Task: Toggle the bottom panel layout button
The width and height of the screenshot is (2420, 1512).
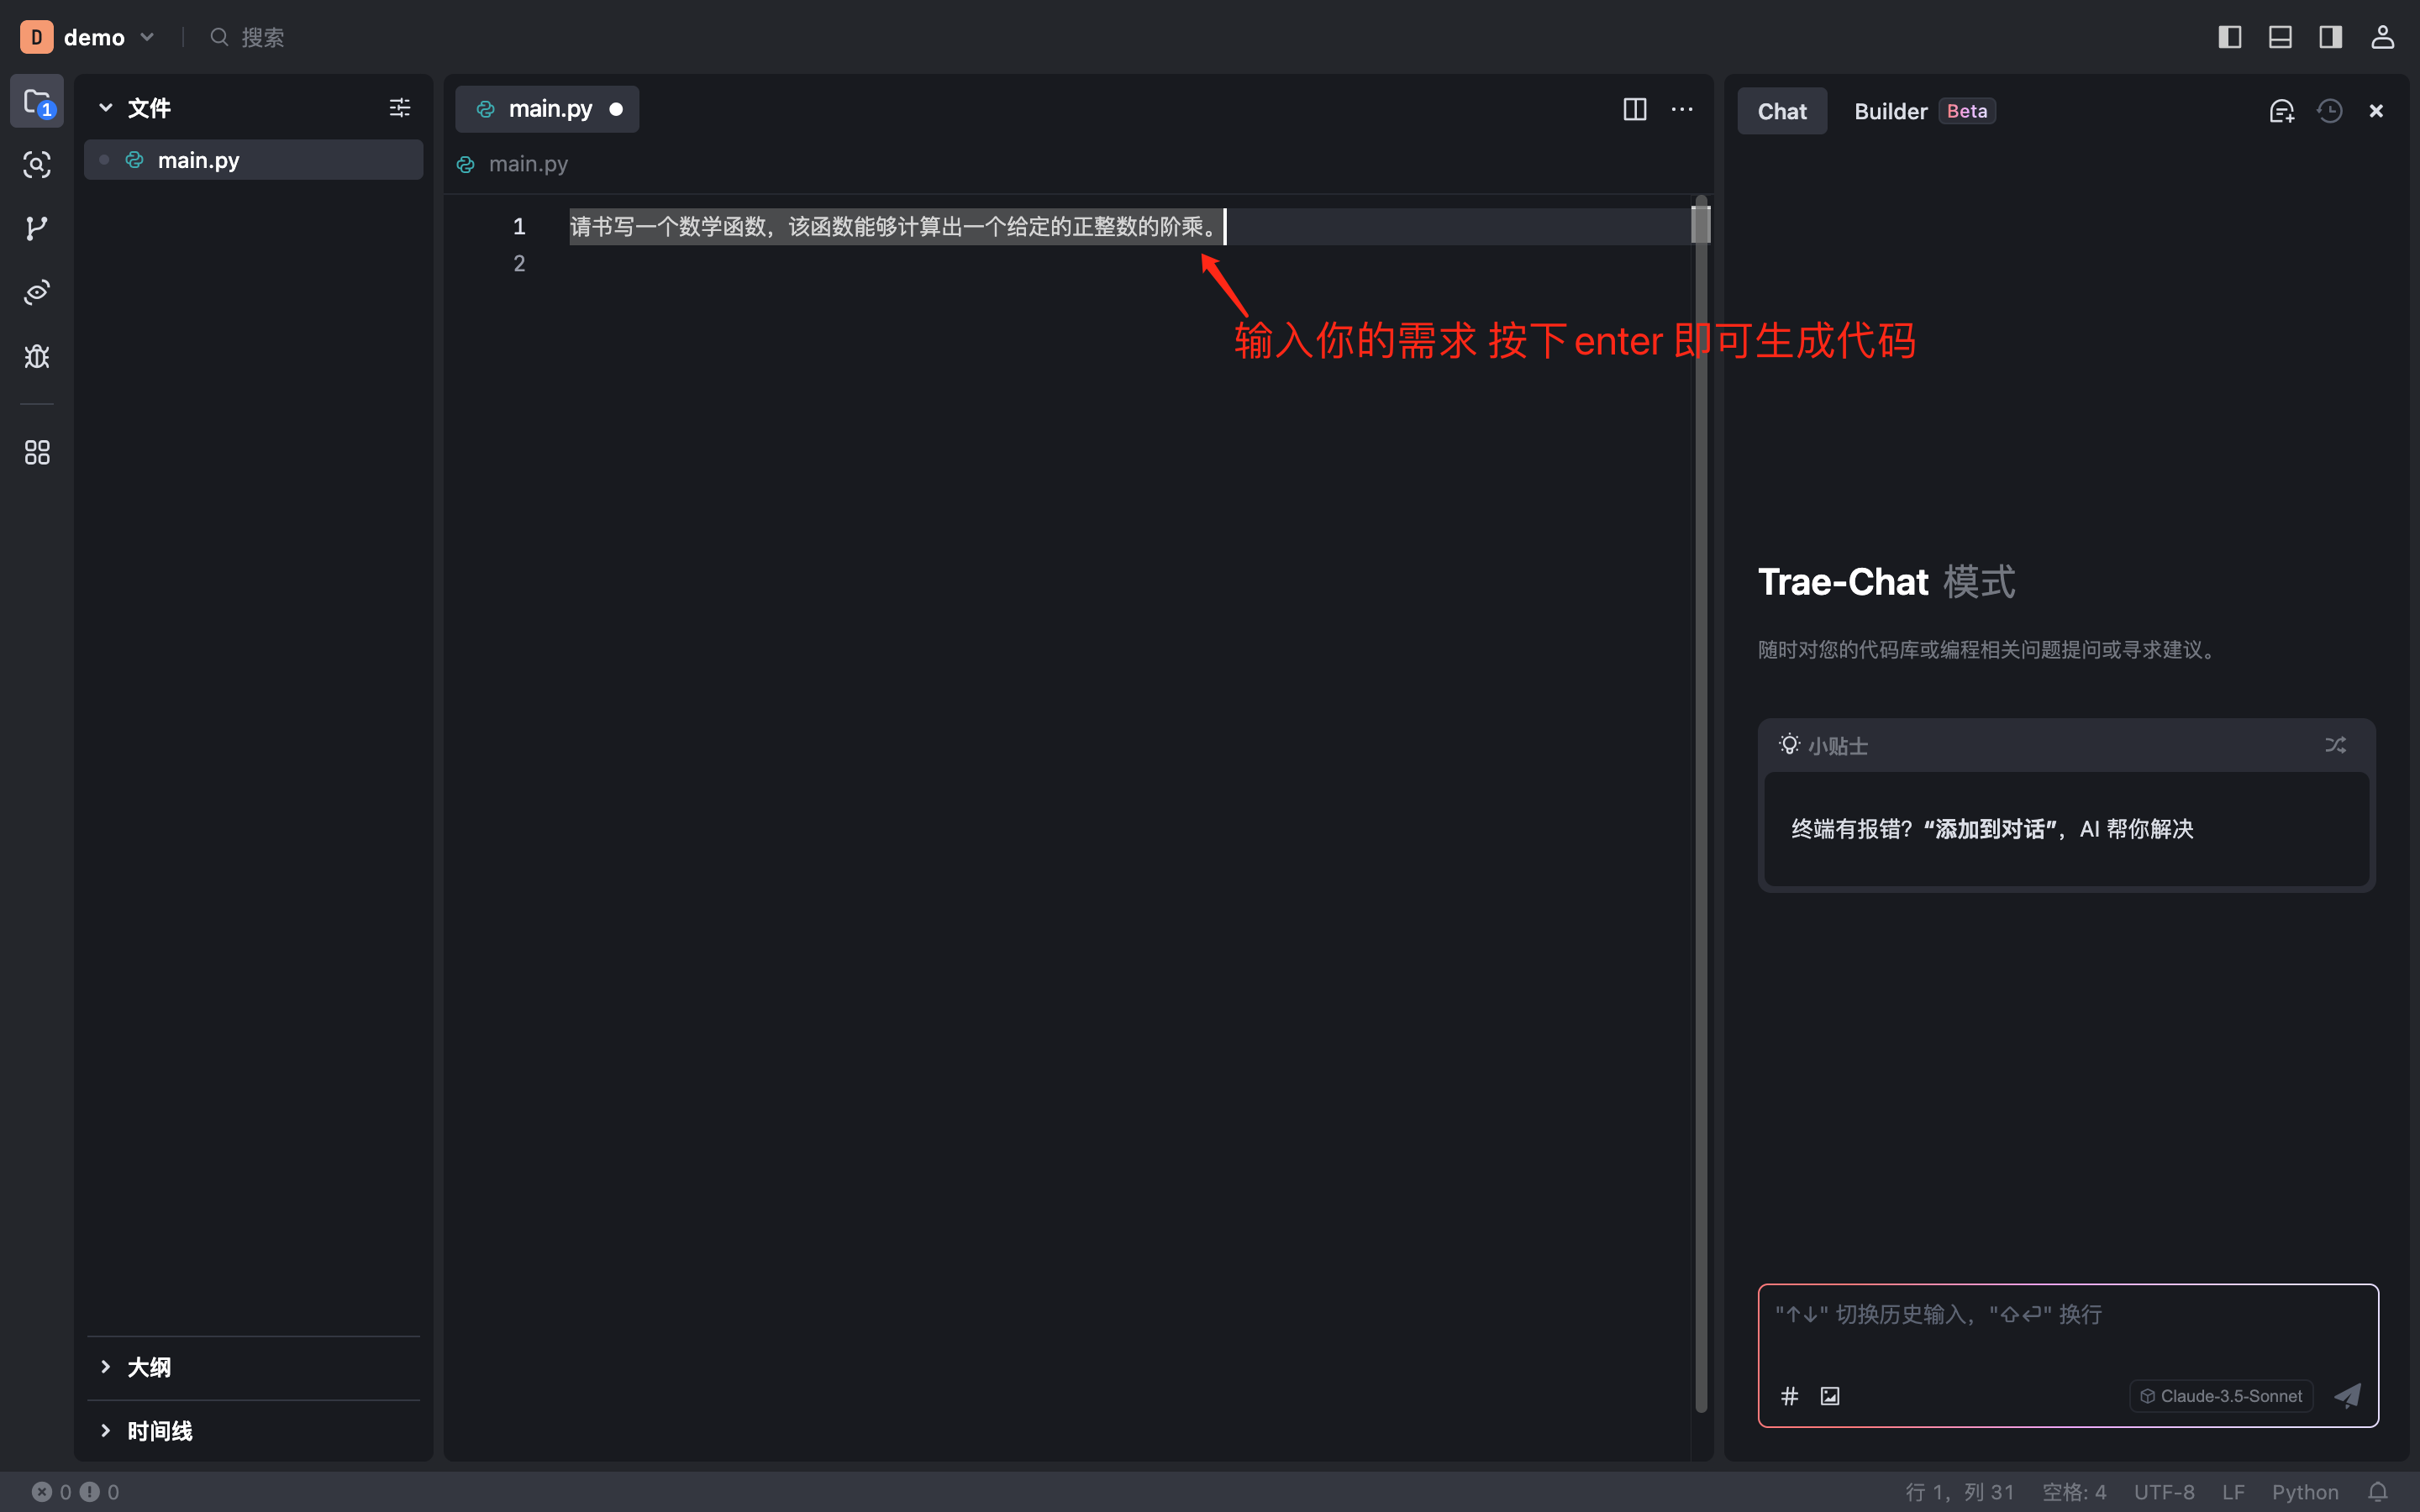Action: (2280, 37)
